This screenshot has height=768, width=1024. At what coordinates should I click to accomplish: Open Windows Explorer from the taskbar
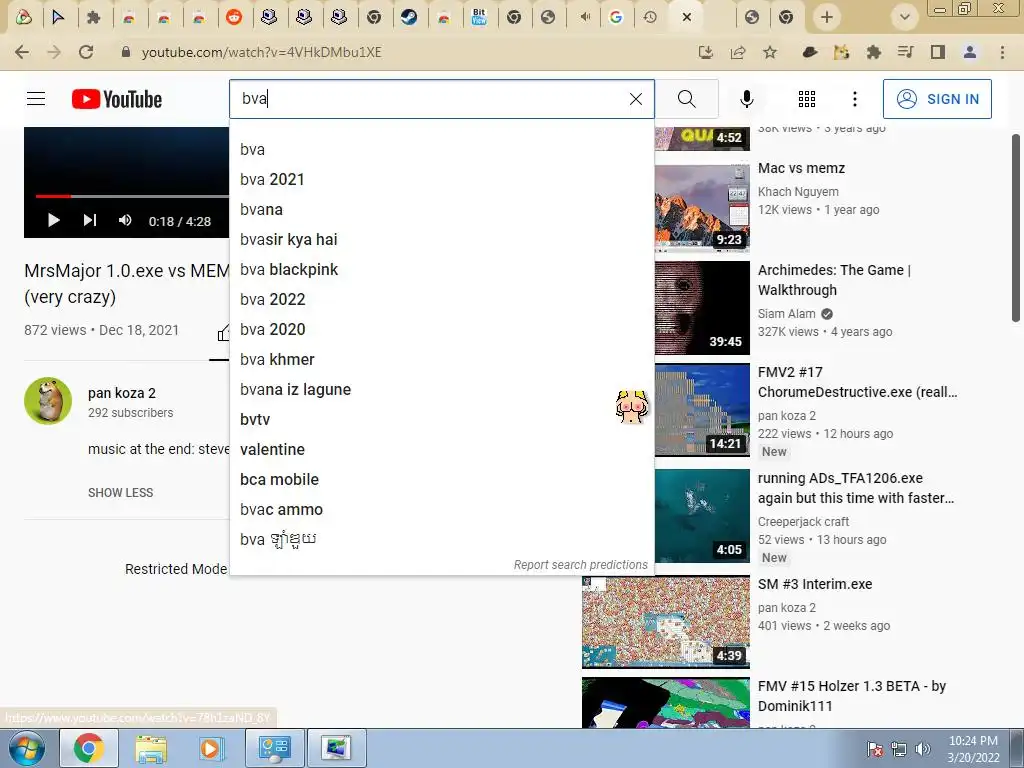151,748
